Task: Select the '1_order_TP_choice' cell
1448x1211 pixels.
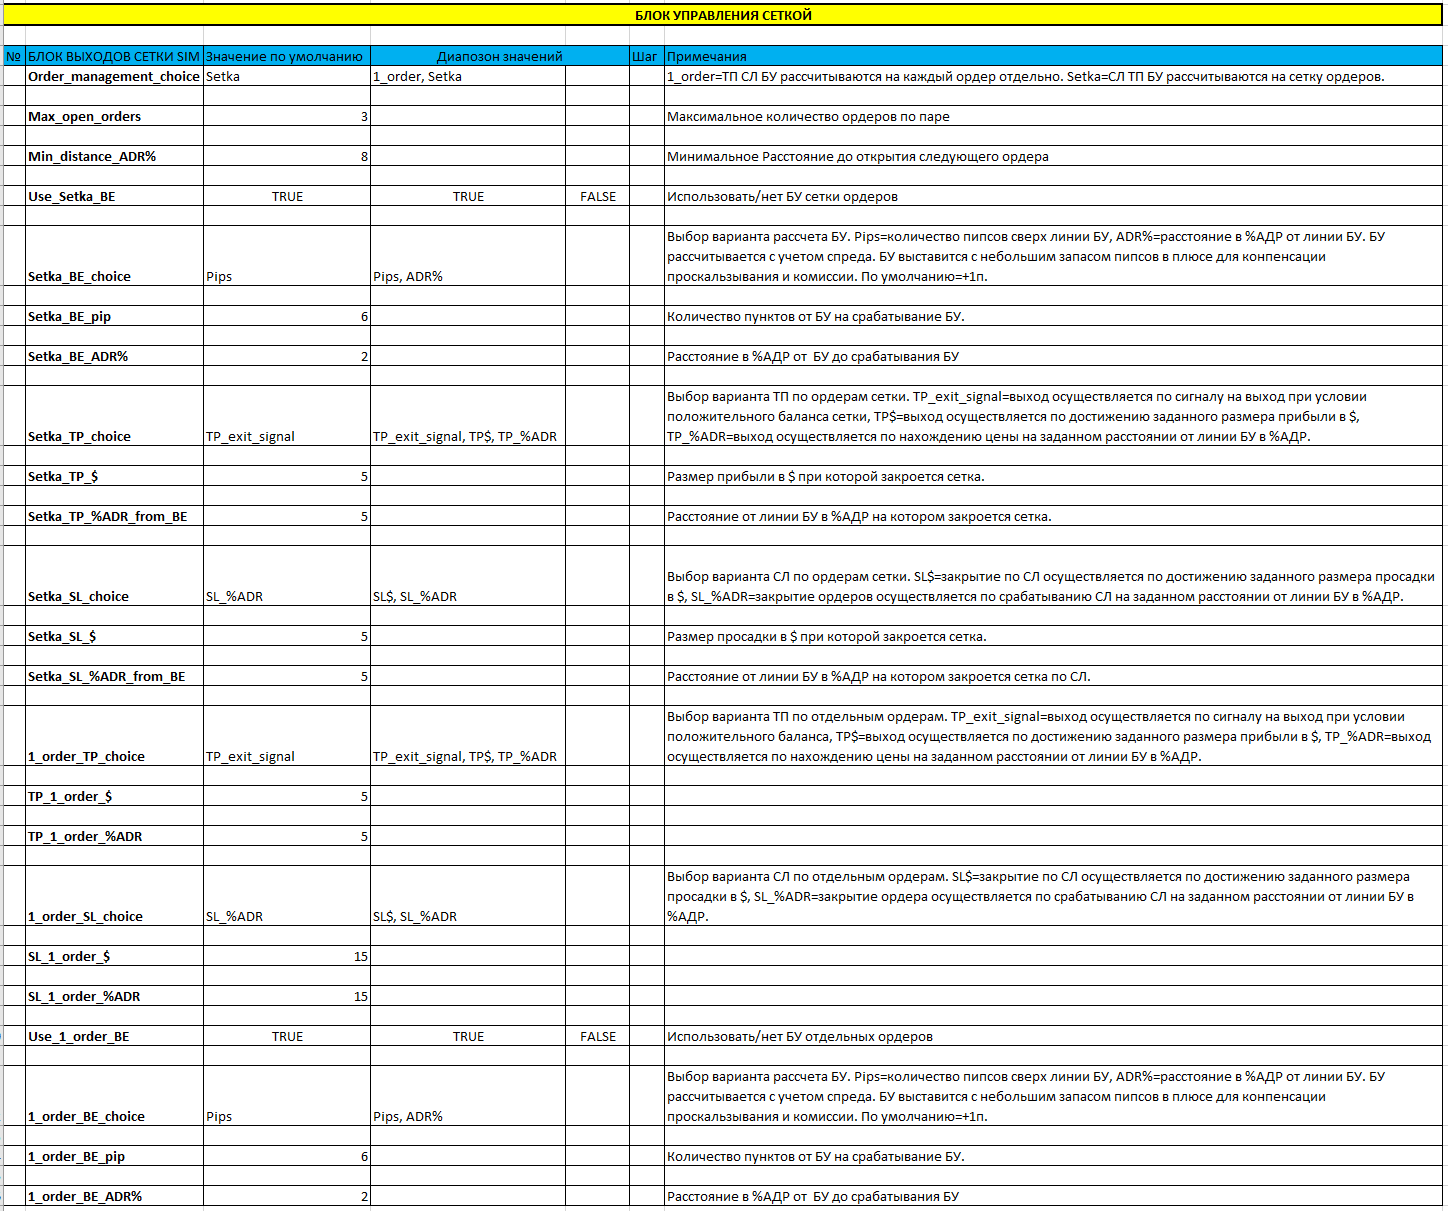Action: [114, 736]
